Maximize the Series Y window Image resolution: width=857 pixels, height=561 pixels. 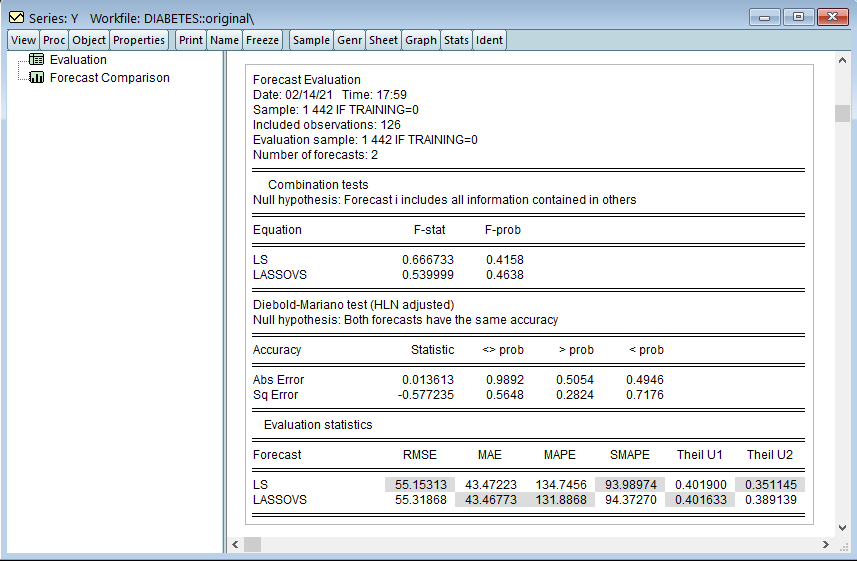[x=798, y=17]
